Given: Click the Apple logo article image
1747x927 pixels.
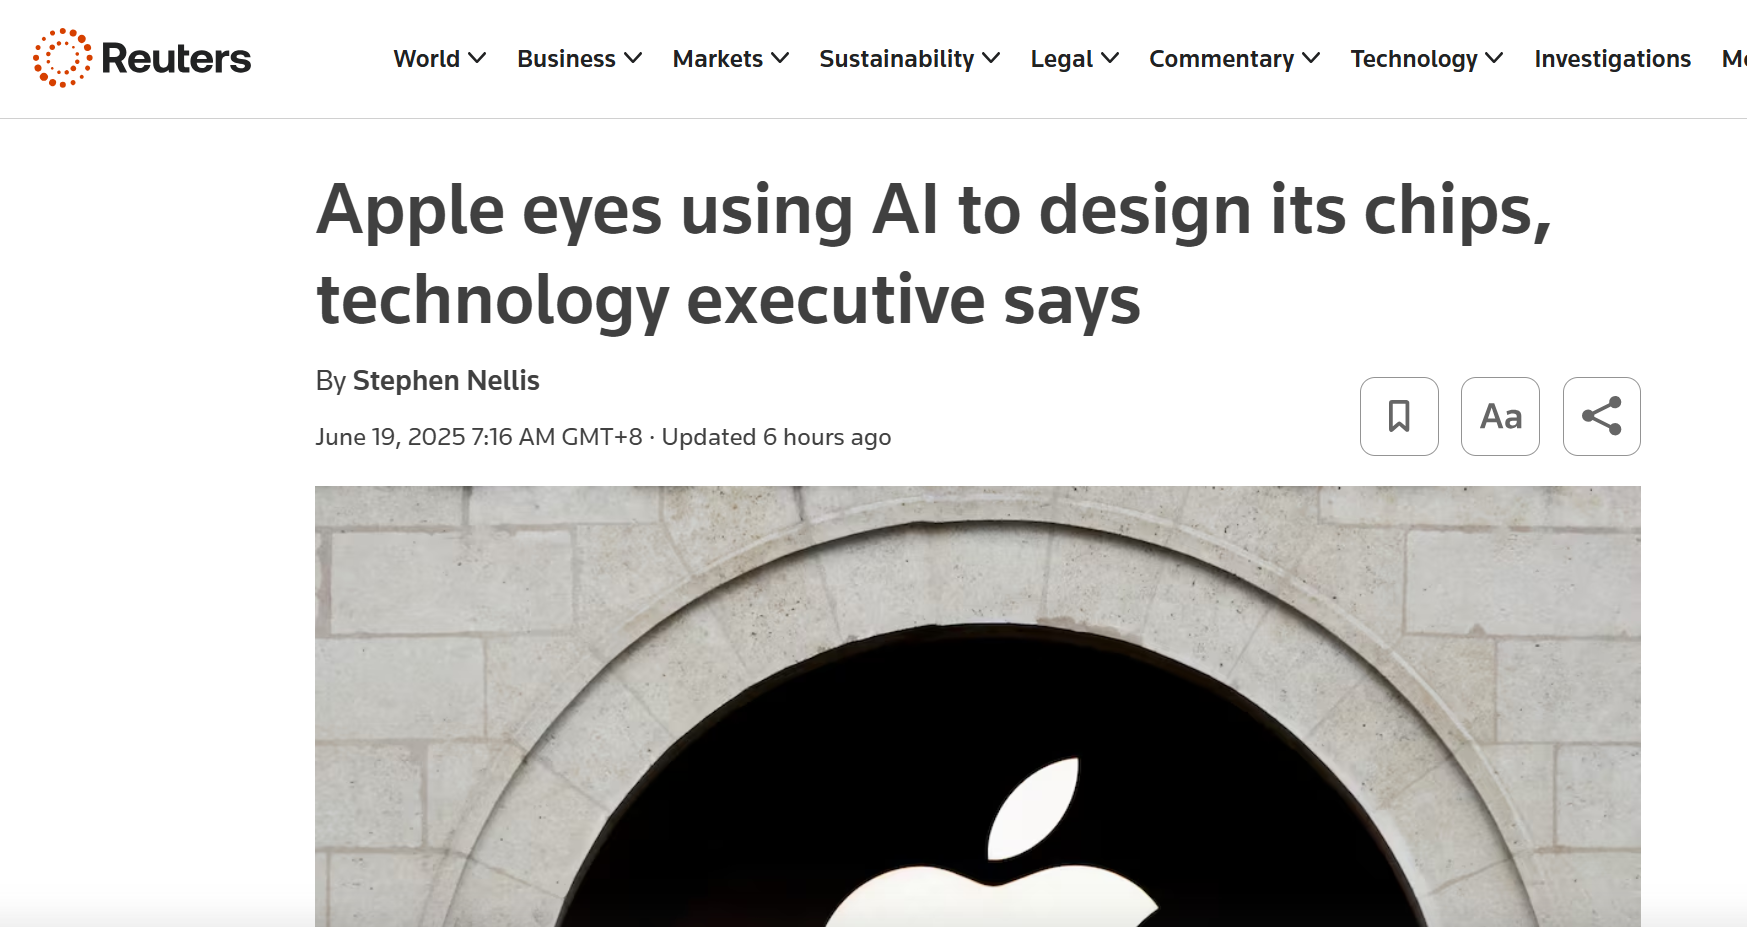Looking at the screenshot, I should click(977, 706).
